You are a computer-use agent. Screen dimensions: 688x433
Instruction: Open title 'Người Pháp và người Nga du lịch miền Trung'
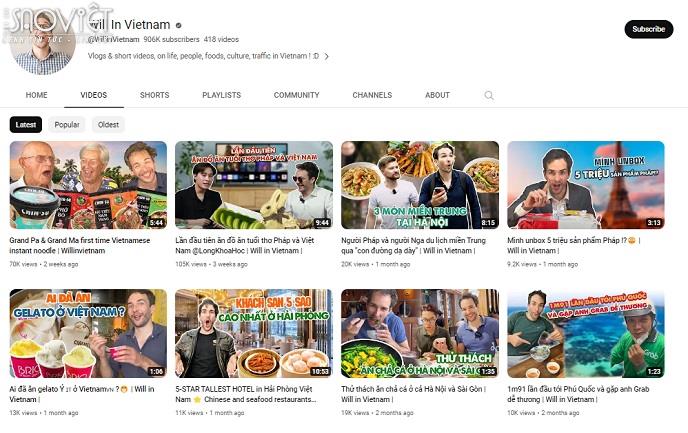pos(414,246)
